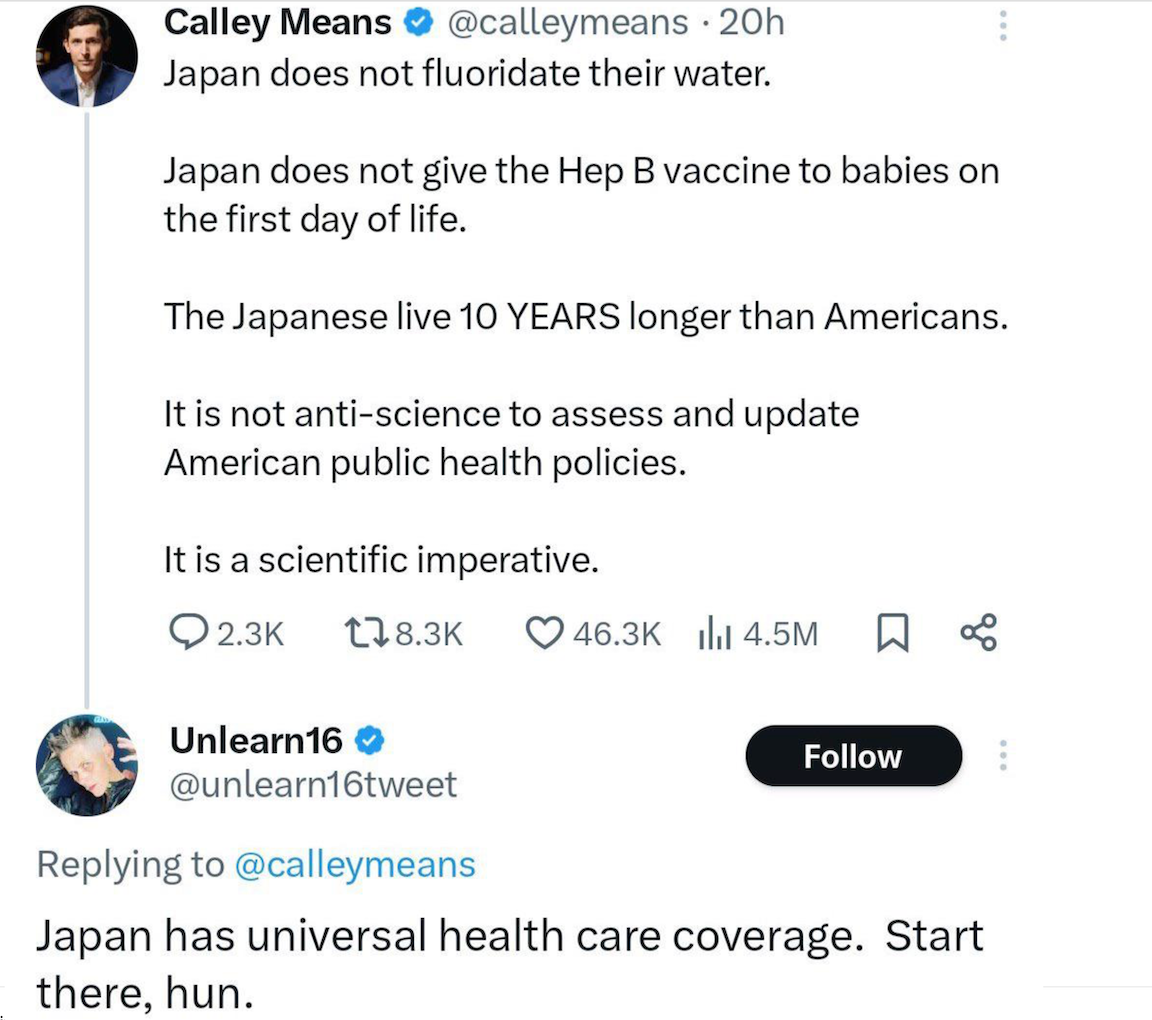Viewport: 1152px width, 1020px height.
Task: Open more options menu beside Follow button
Action: tap(1002, 756)
